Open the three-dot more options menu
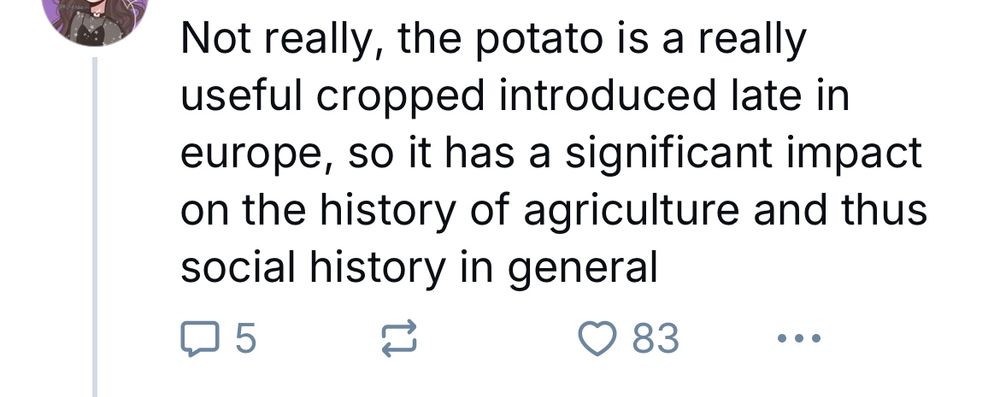 point(799,338)
